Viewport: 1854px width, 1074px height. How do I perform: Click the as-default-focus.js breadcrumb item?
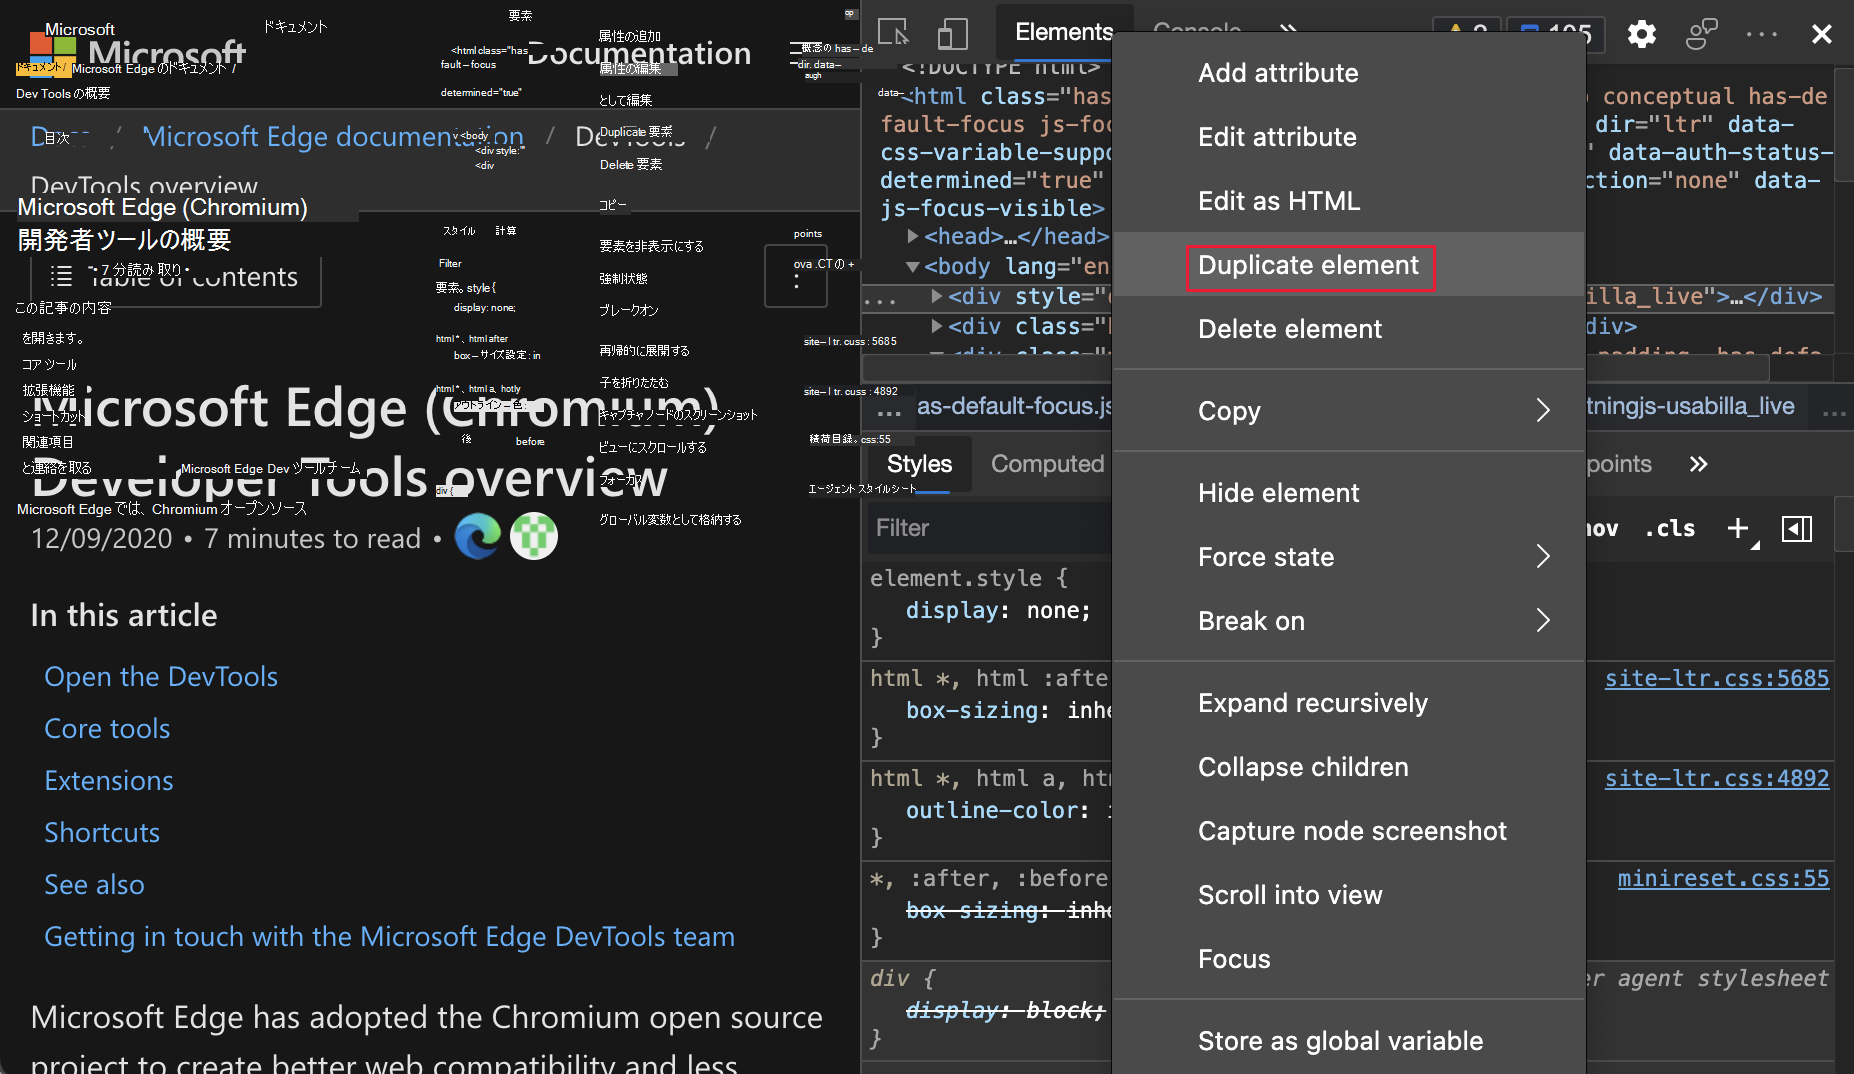(1014, 406)
